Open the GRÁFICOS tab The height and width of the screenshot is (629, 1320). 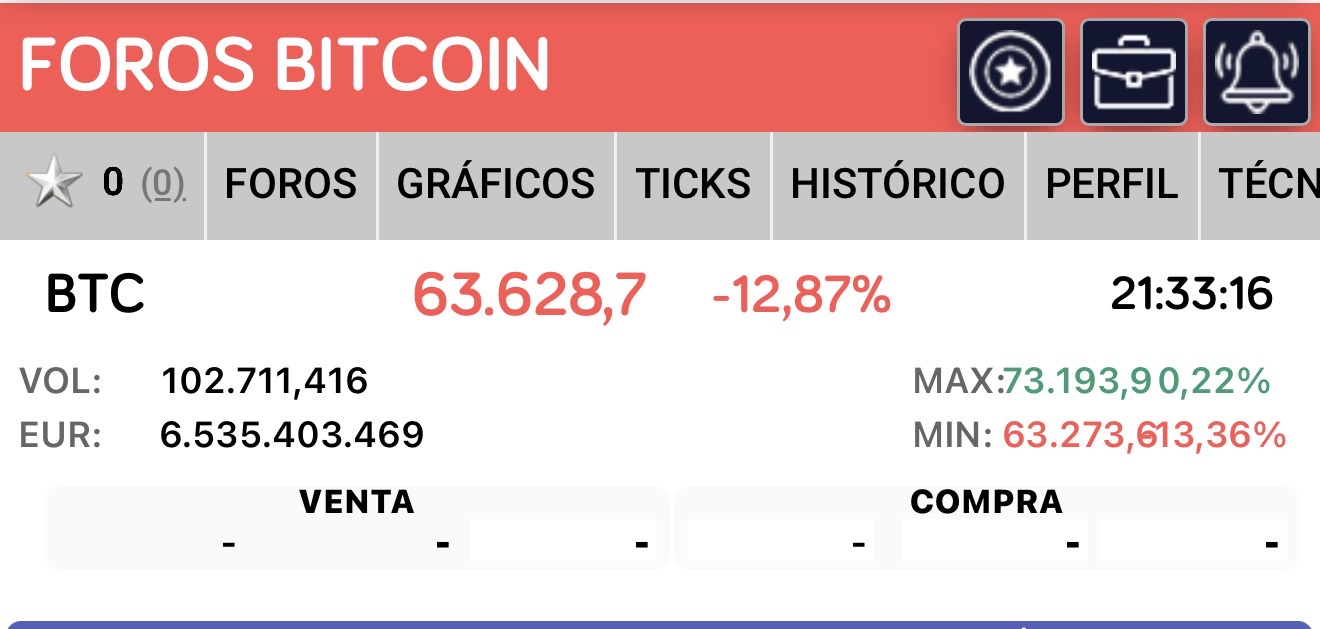496,185
